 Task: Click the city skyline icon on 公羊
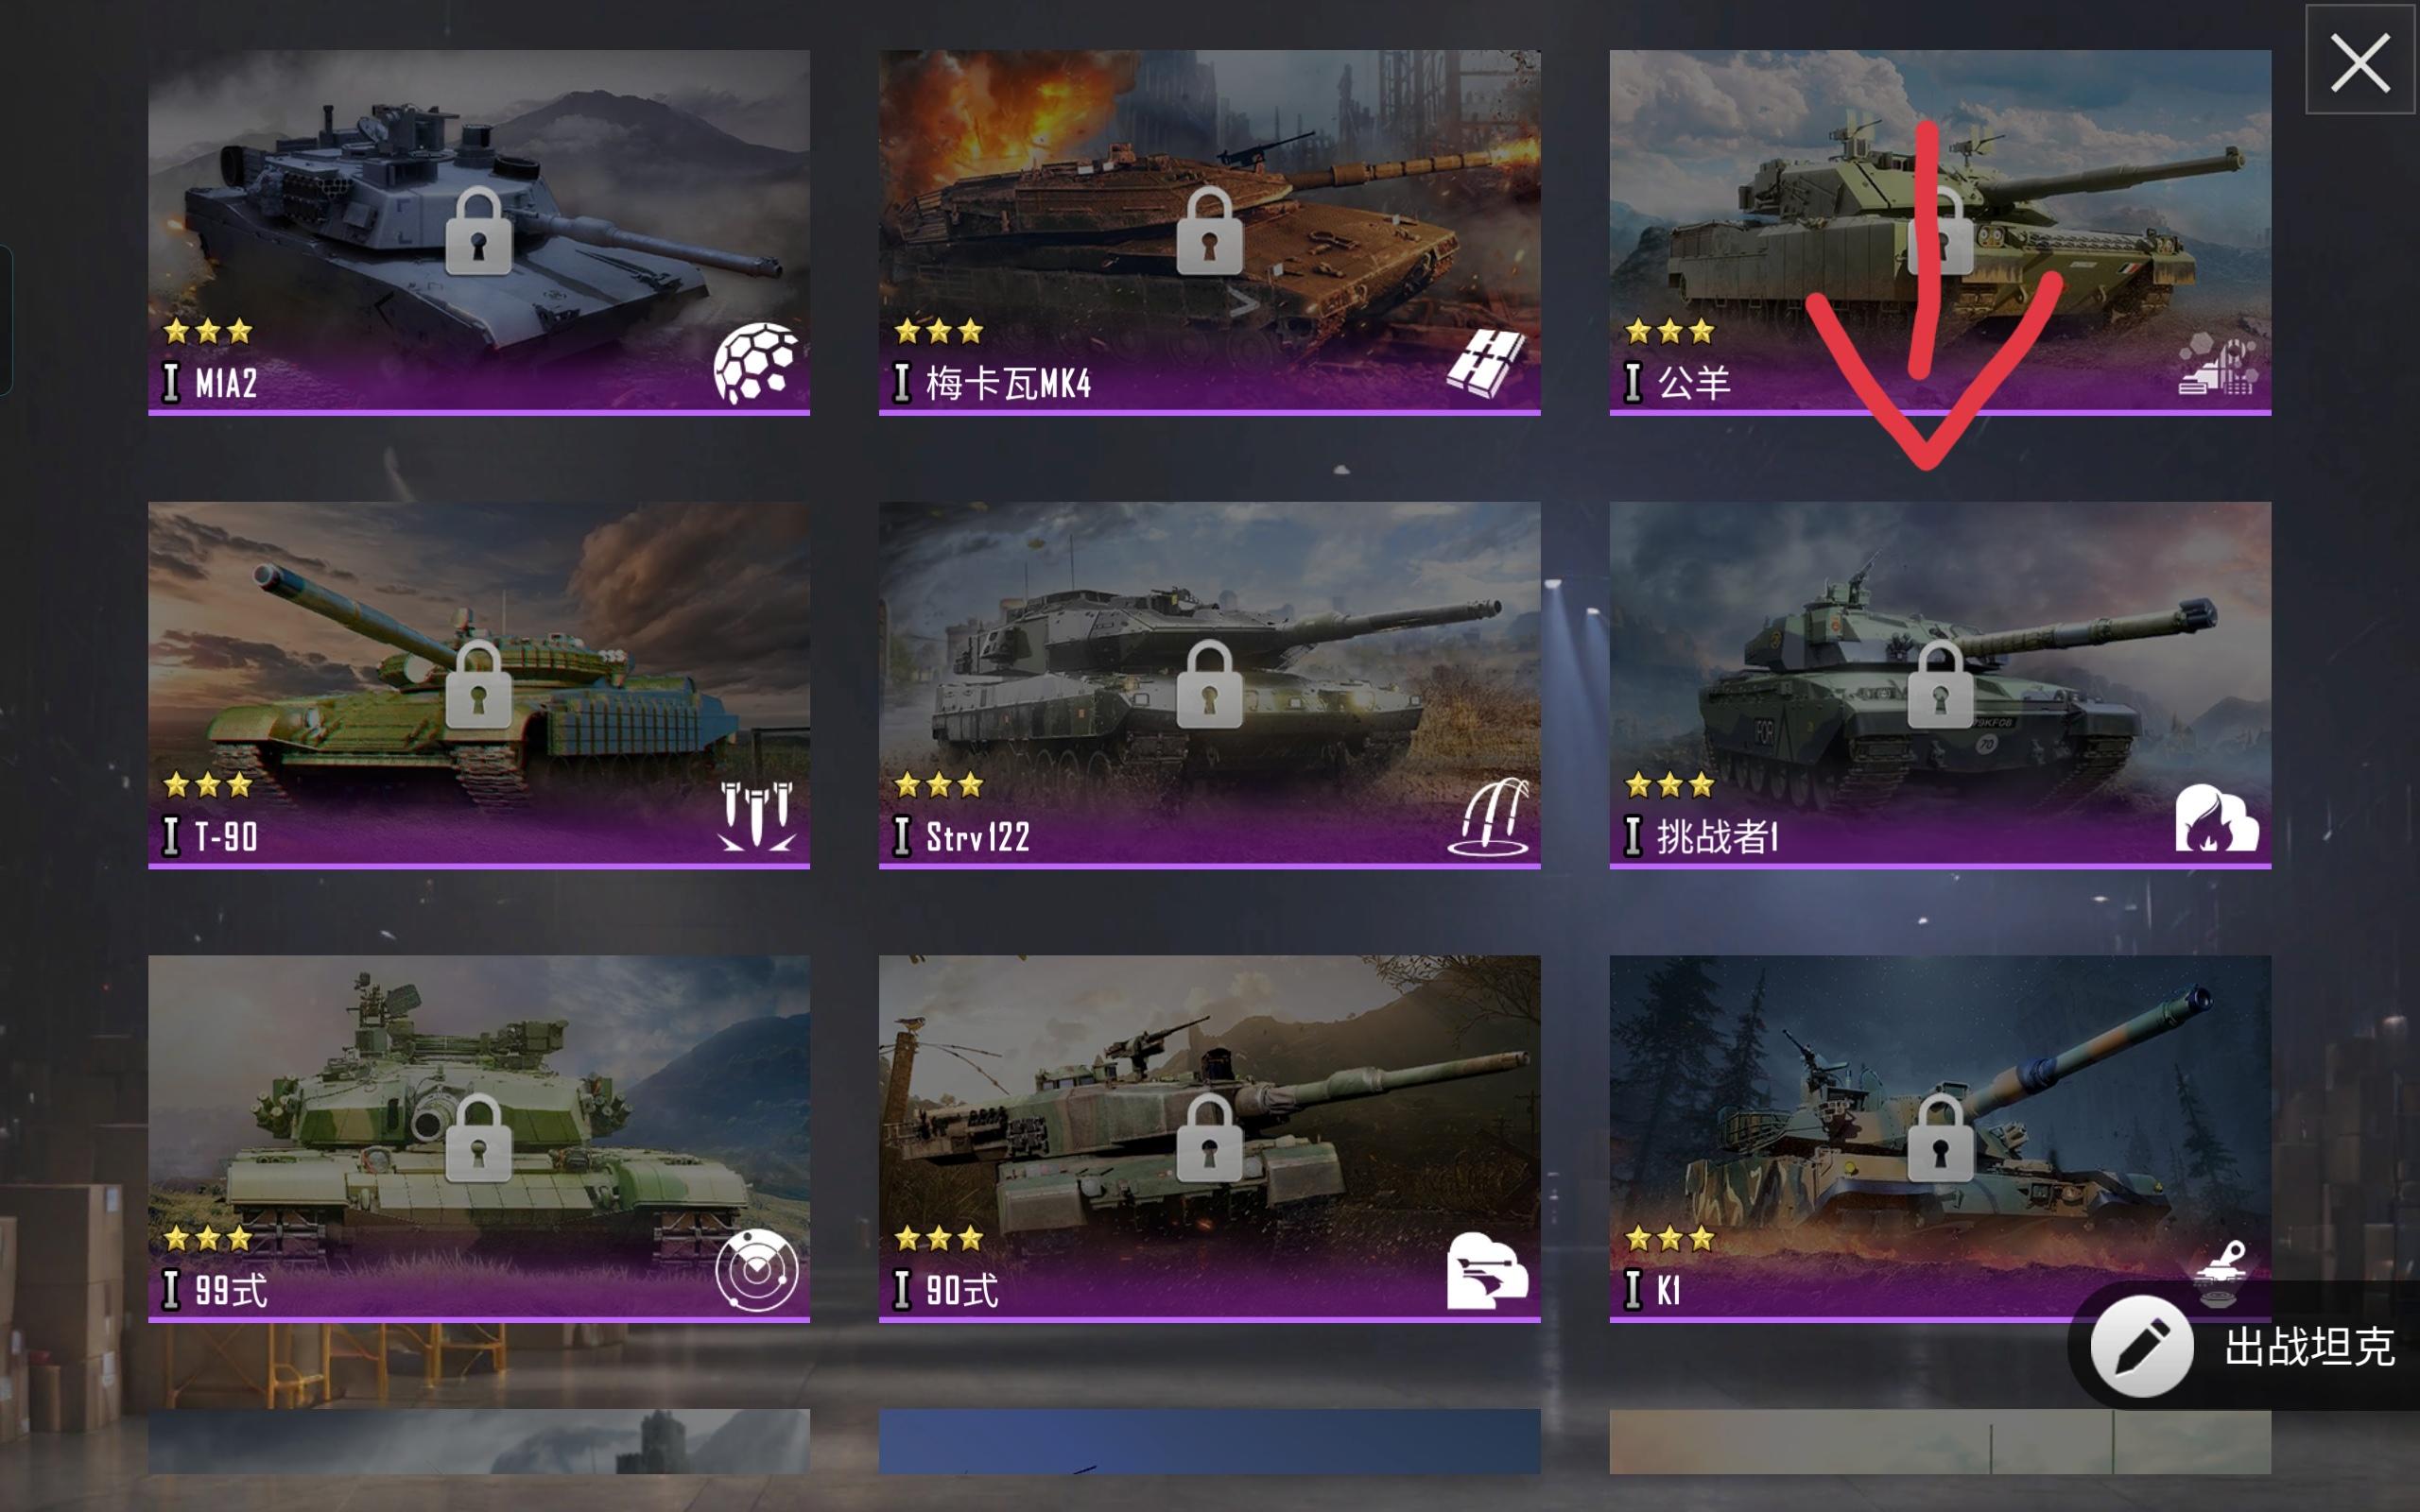(2217, 364)
